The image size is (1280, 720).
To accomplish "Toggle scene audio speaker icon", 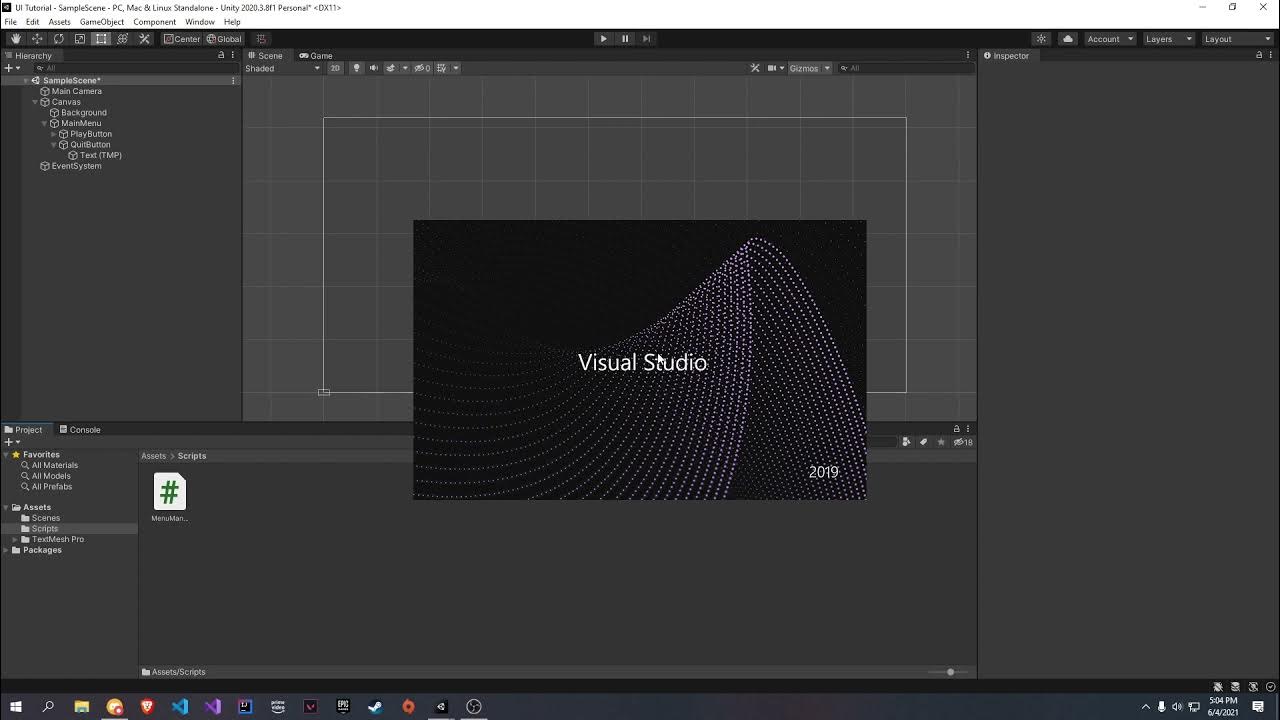I will [x=374, y=68].
